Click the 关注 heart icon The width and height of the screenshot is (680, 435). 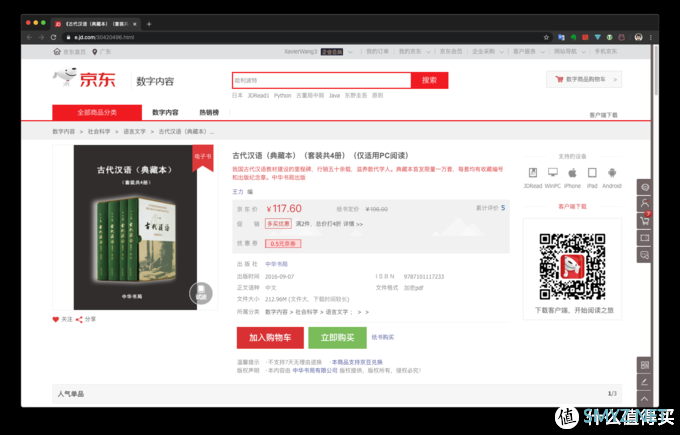(x=56, y=320)
